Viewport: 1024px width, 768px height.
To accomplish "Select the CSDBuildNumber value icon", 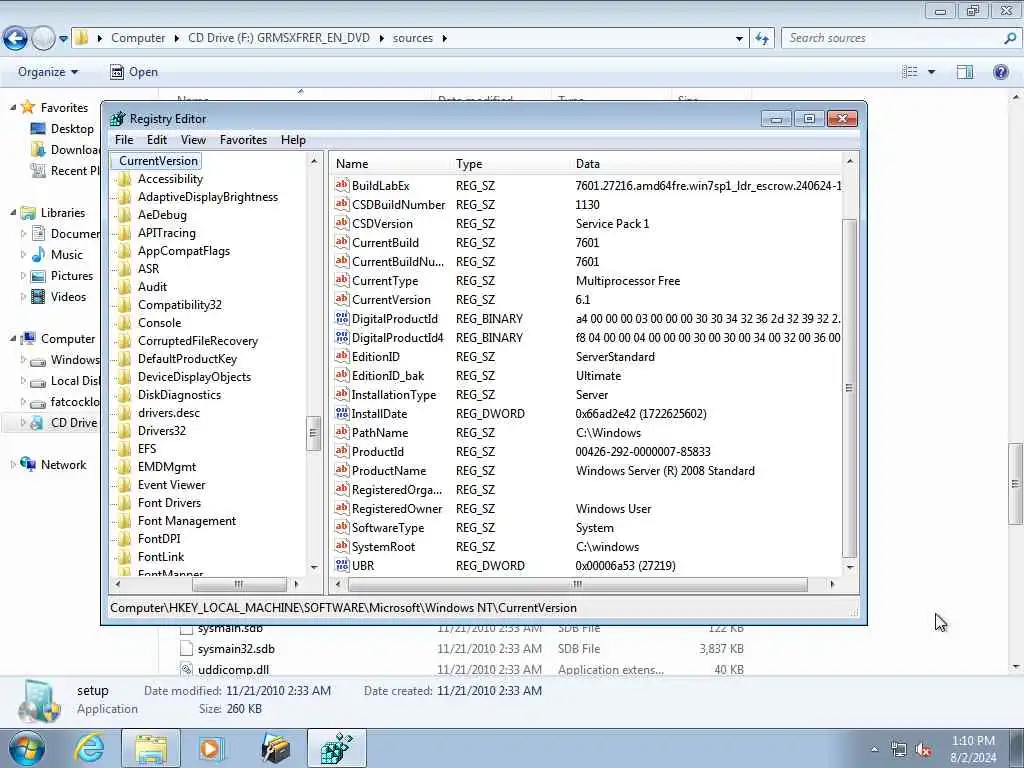I will coord(342,204).
